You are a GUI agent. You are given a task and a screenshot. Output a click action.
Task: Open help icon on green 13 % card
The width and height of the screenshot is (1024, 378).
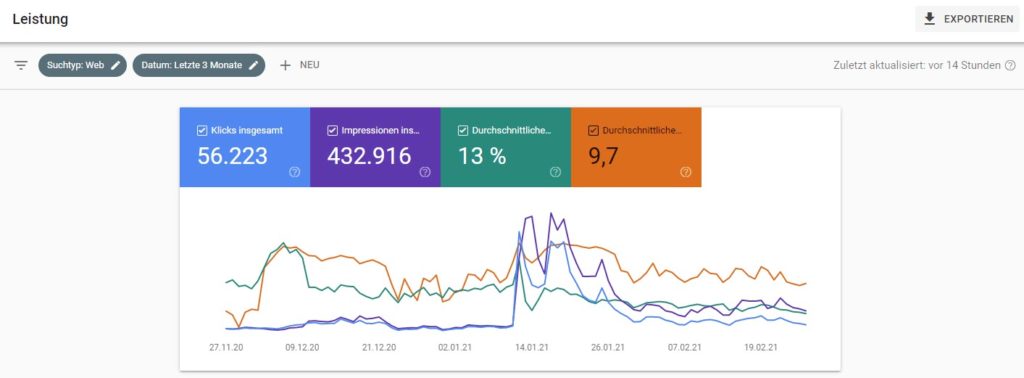click(x=555, y=172)
